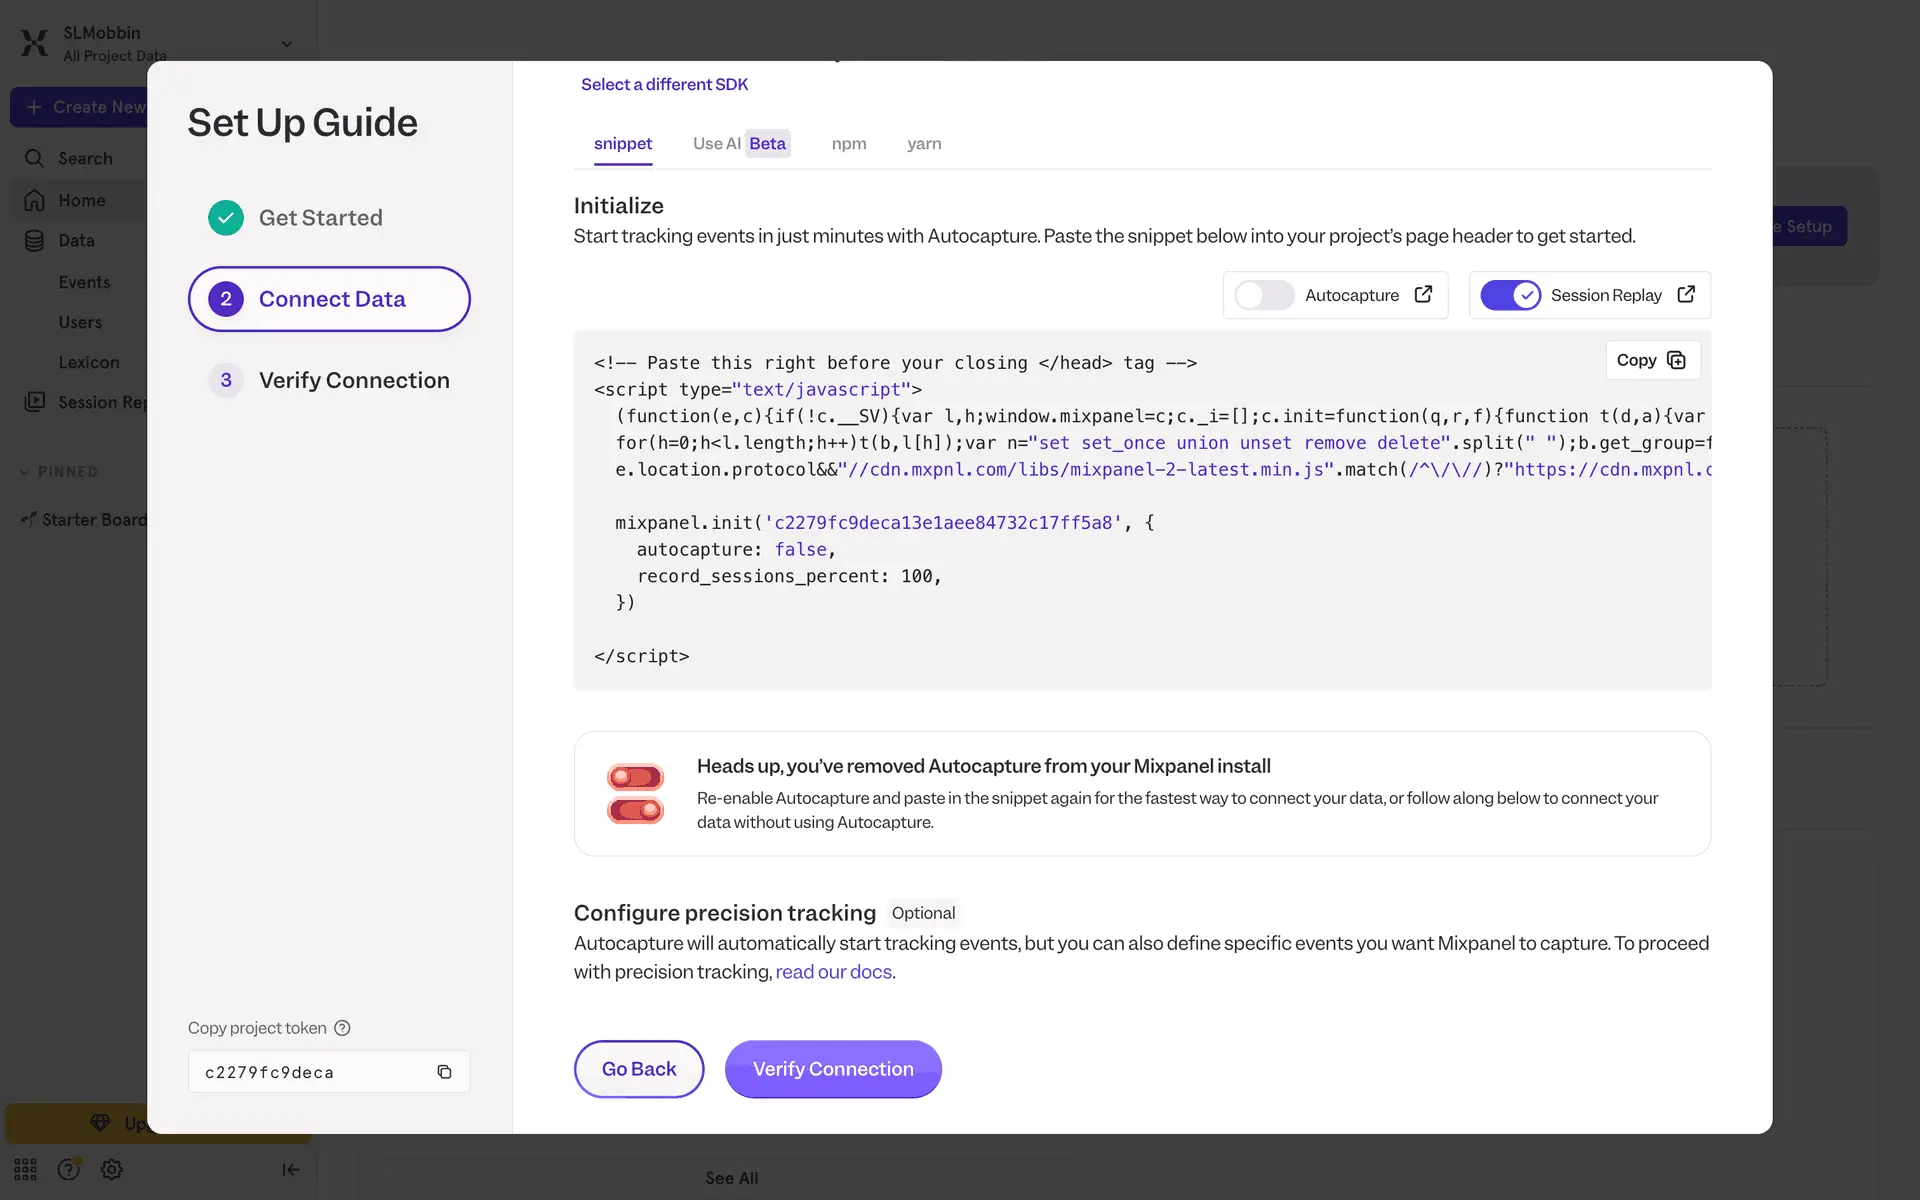Click the Verify Connection button

[x=832, y=1069]
